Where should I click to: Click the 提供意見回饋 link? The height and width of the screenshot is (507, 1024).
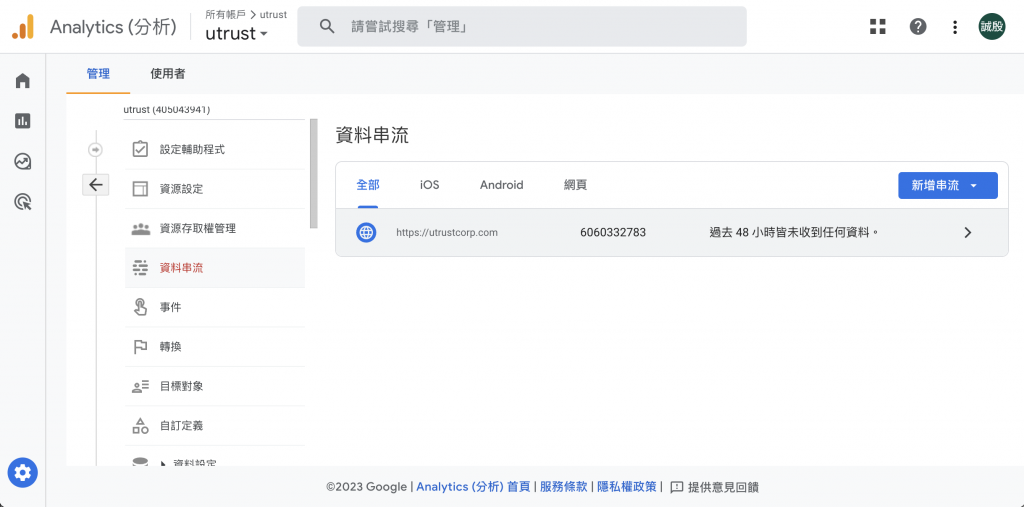(723, 487)
